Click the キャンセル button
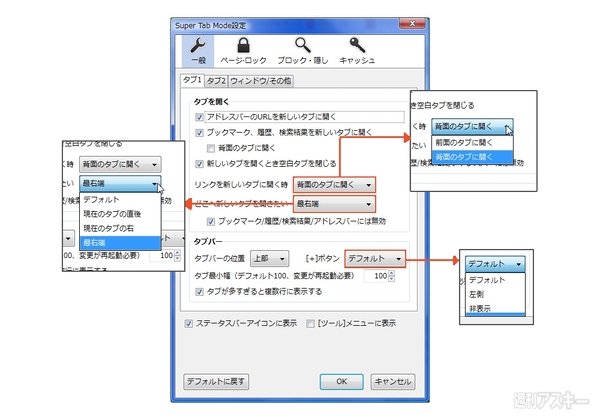Viewport: 600px width, 420px height. click(x=393, y=382)
